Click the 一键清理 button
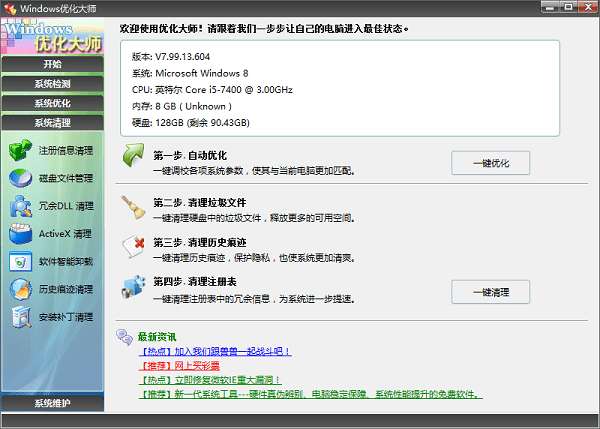Screen dimensions: 600x429 pos(491,292)
